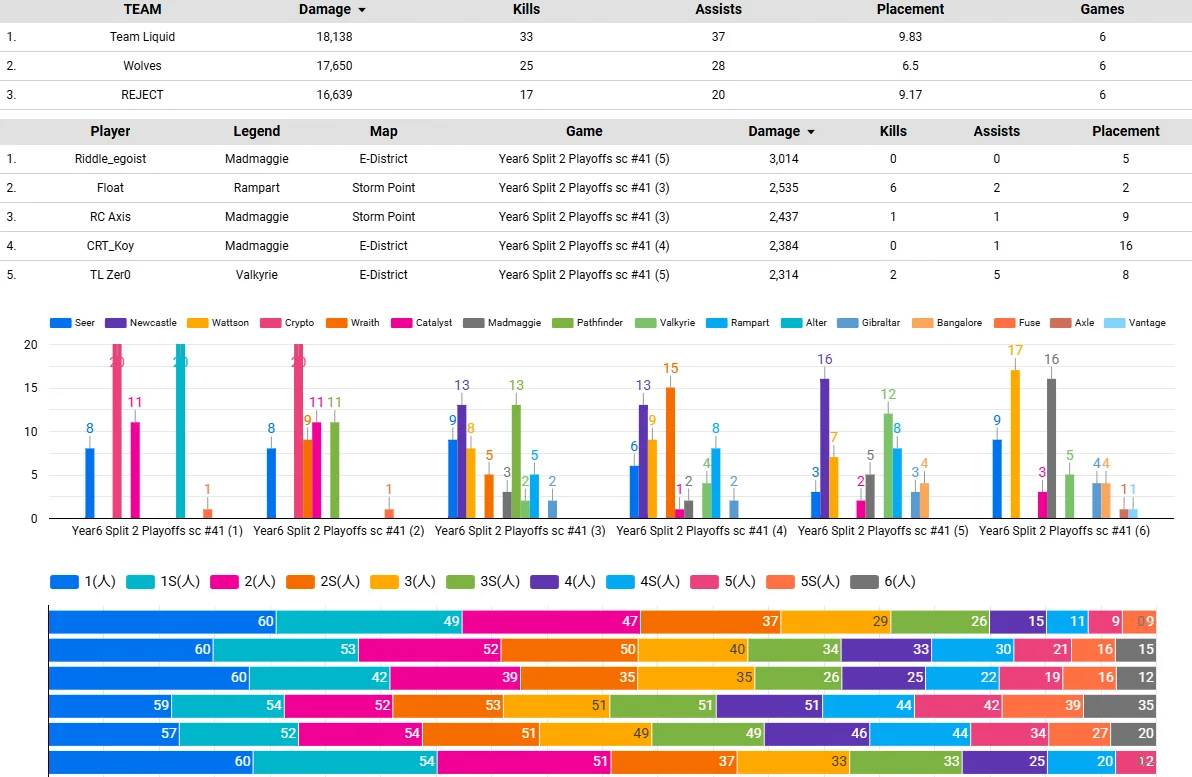The image size is (1192, 777).
Task: Sort player table by Damage arrow
Action: click(811, 132)
